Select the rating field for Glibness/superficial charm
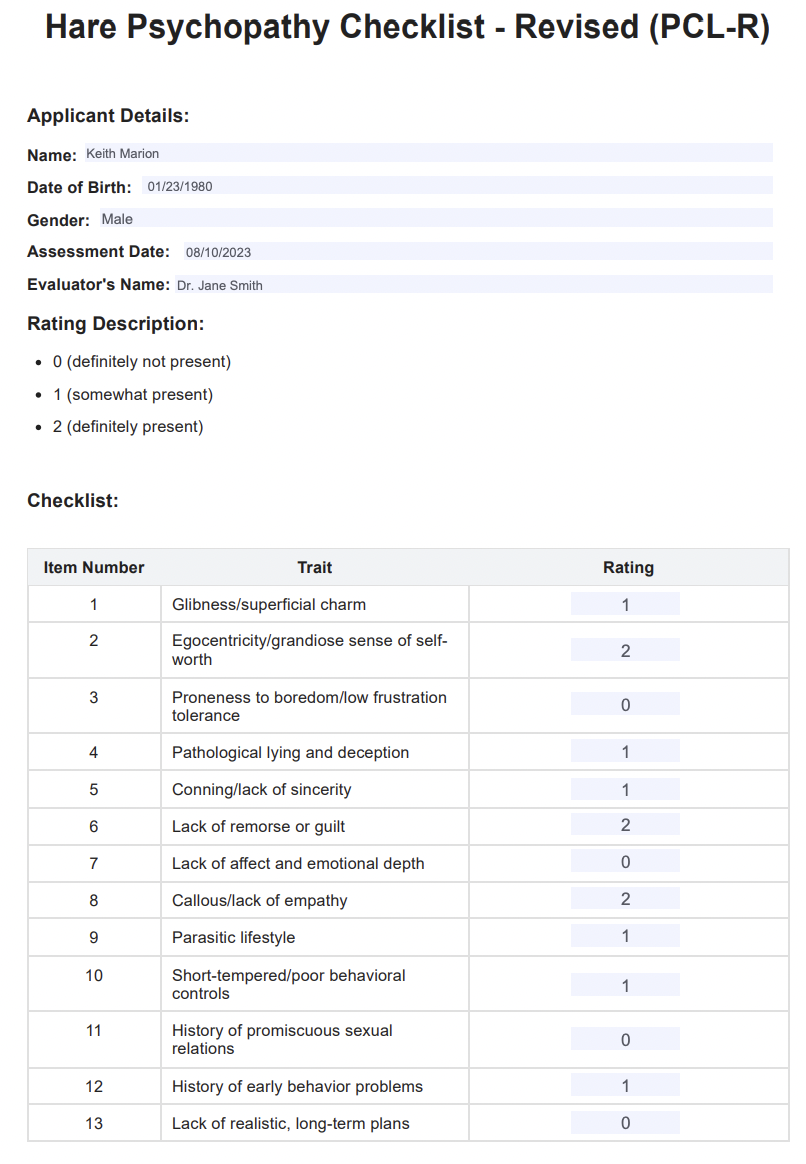 point(624,603)
